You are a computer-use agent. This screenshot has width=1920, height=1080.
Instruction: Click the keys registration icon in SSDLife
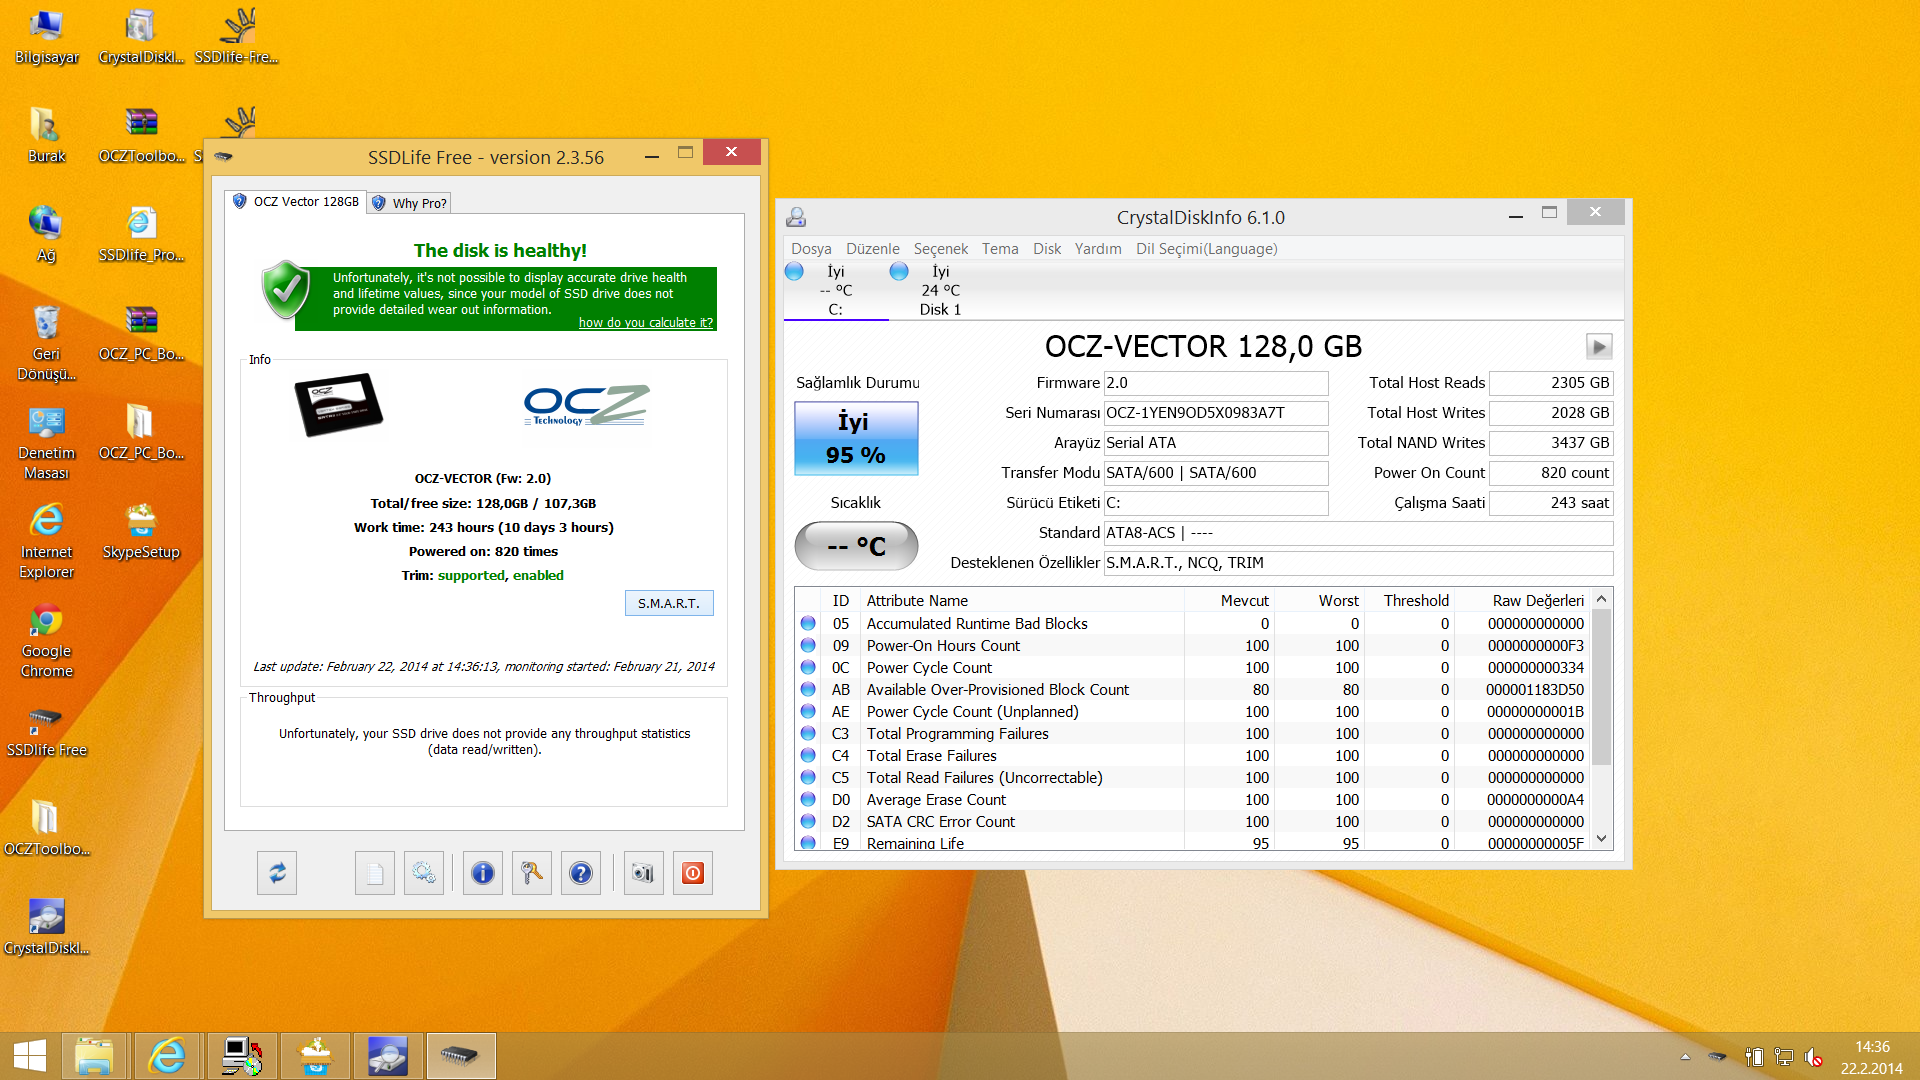point(532,873)
